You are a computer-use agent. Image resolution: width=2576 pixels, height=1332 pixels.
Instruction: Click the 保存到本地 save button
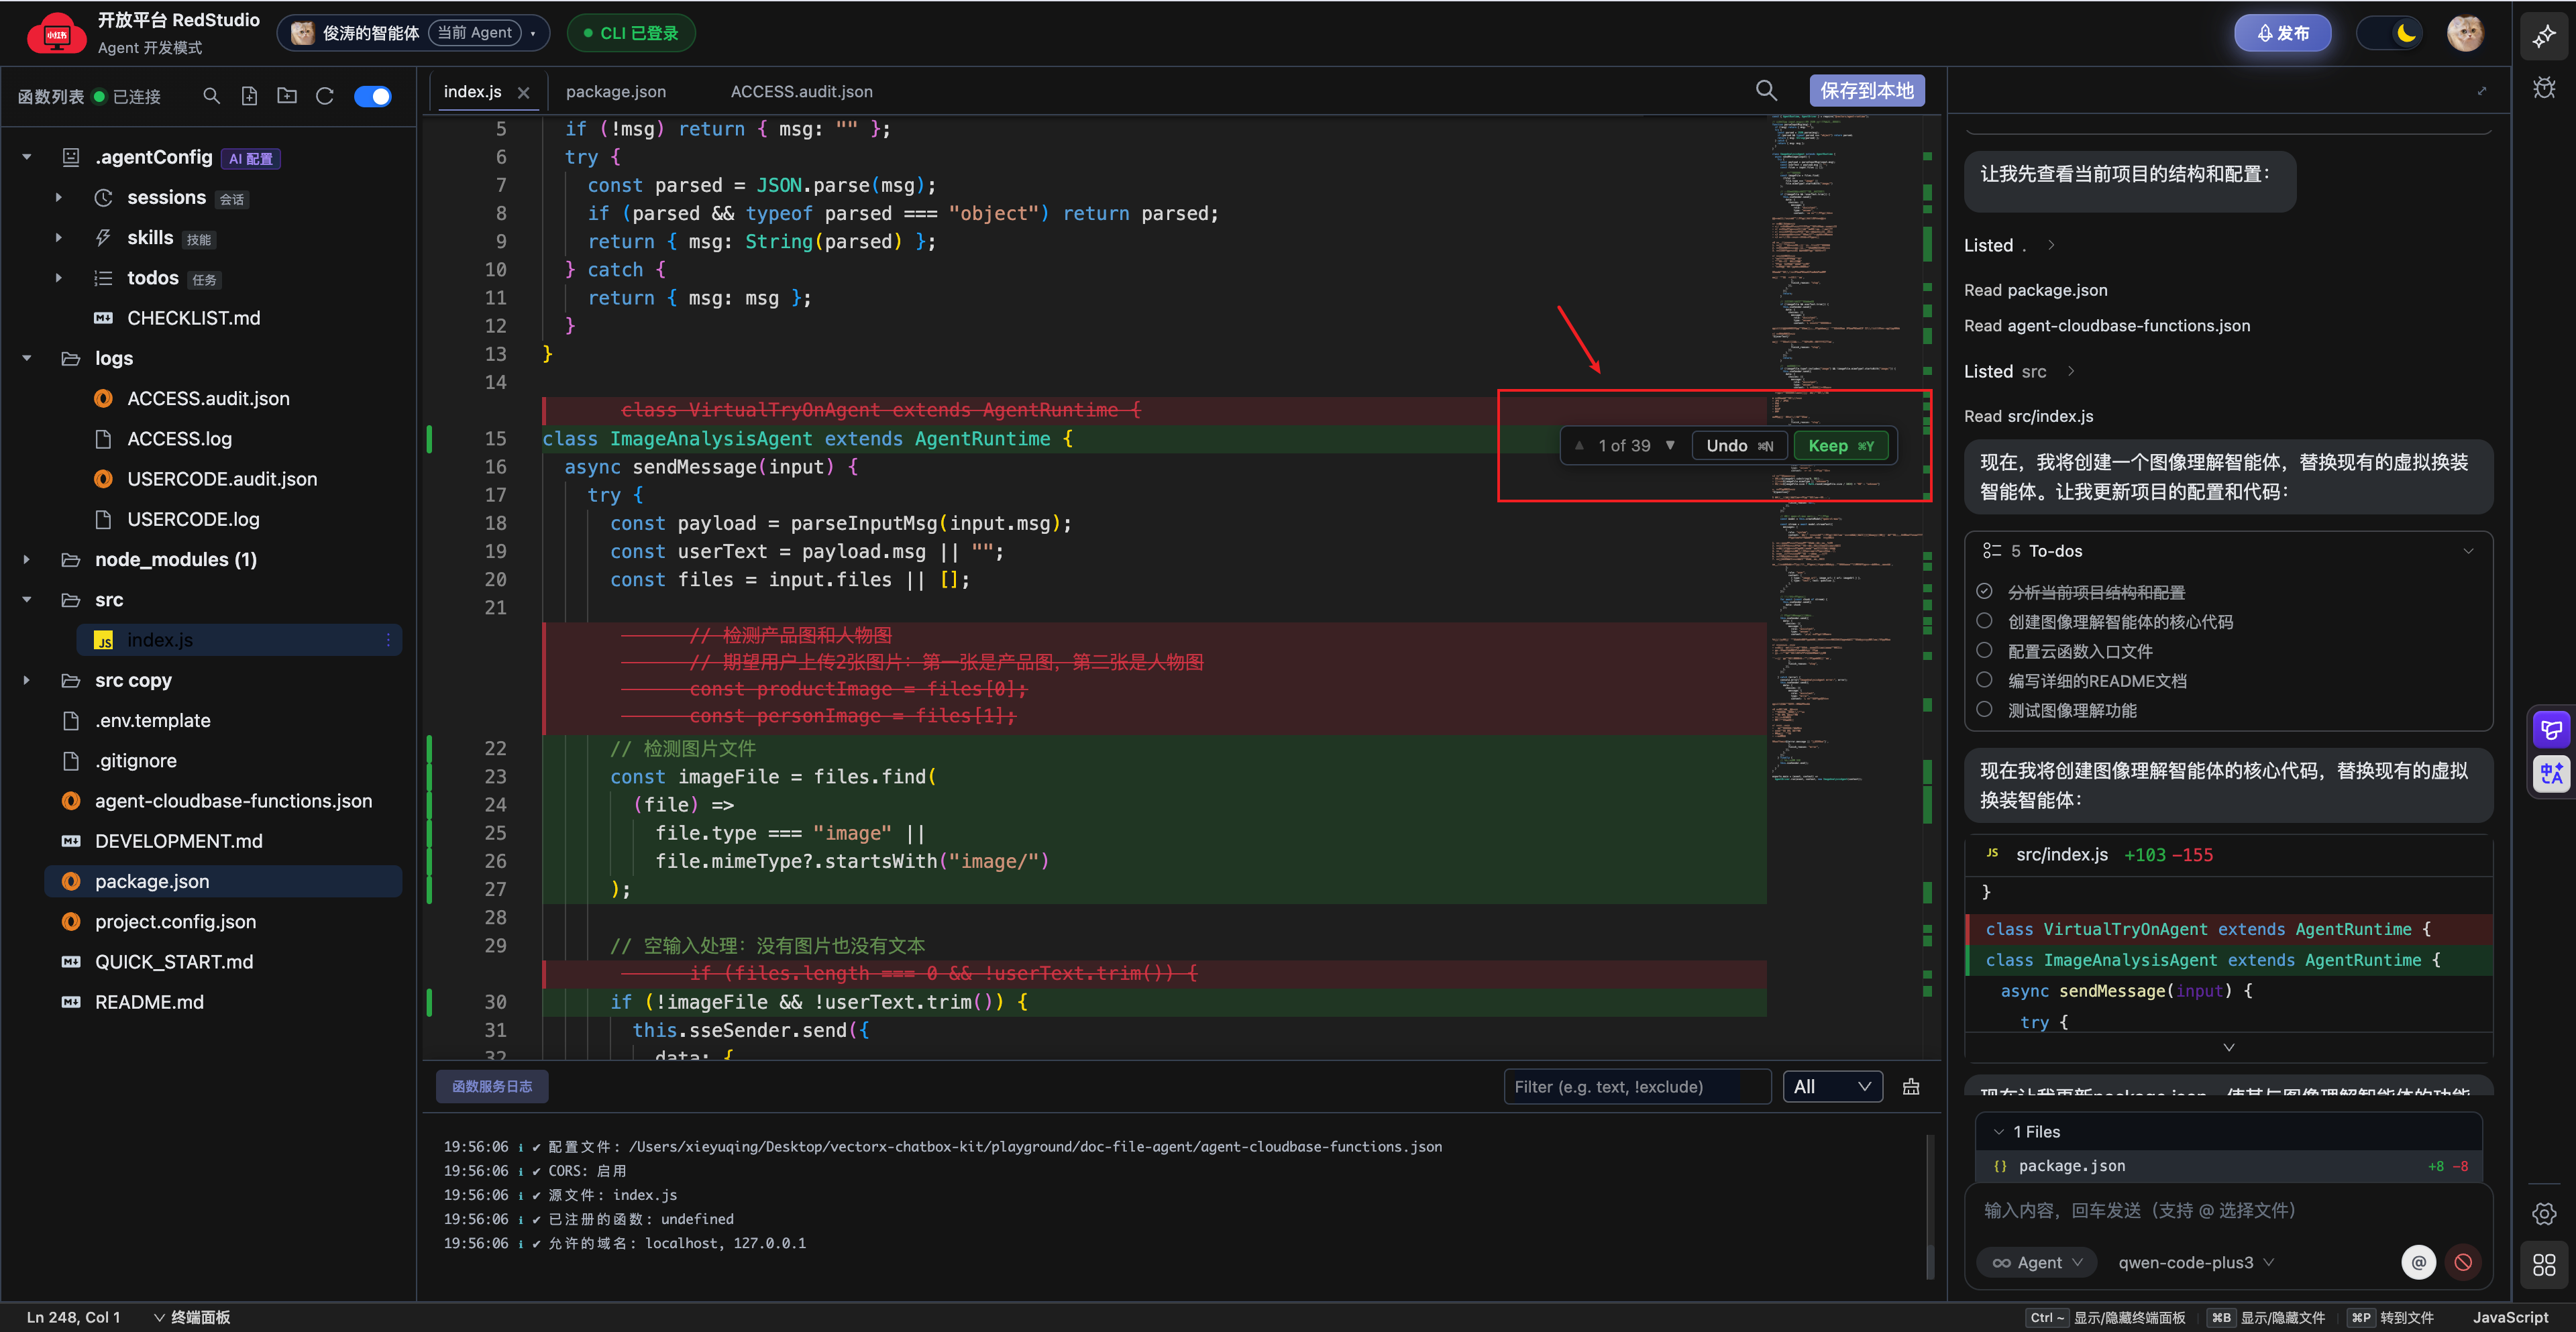point(1867,91)
